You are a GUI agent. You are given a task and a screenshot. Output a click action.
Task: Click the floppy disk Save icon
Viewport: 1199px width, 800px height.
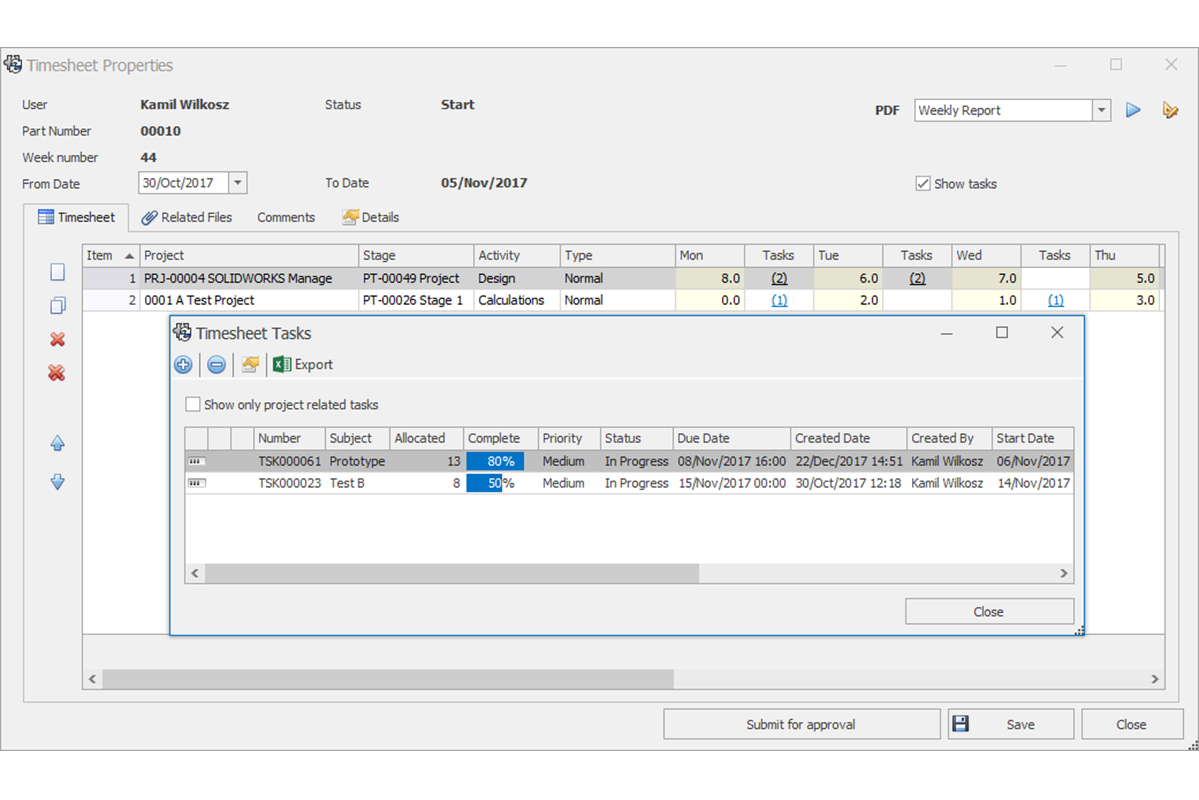(x=961, y=724)
